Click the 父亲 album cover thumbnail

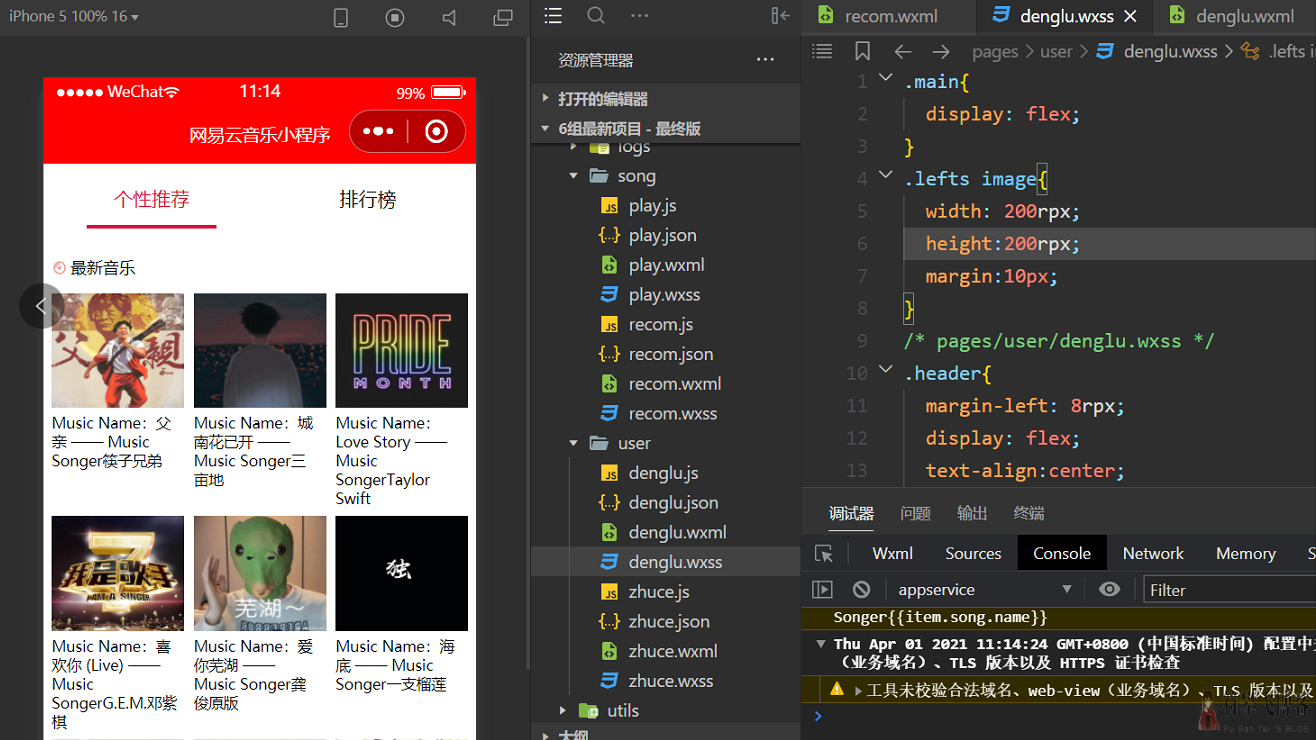(118, 350)
